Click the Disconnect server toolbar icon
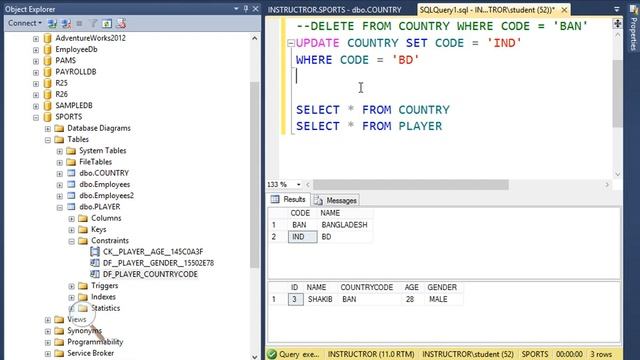 pyautogui.click(x=66, y=24)
